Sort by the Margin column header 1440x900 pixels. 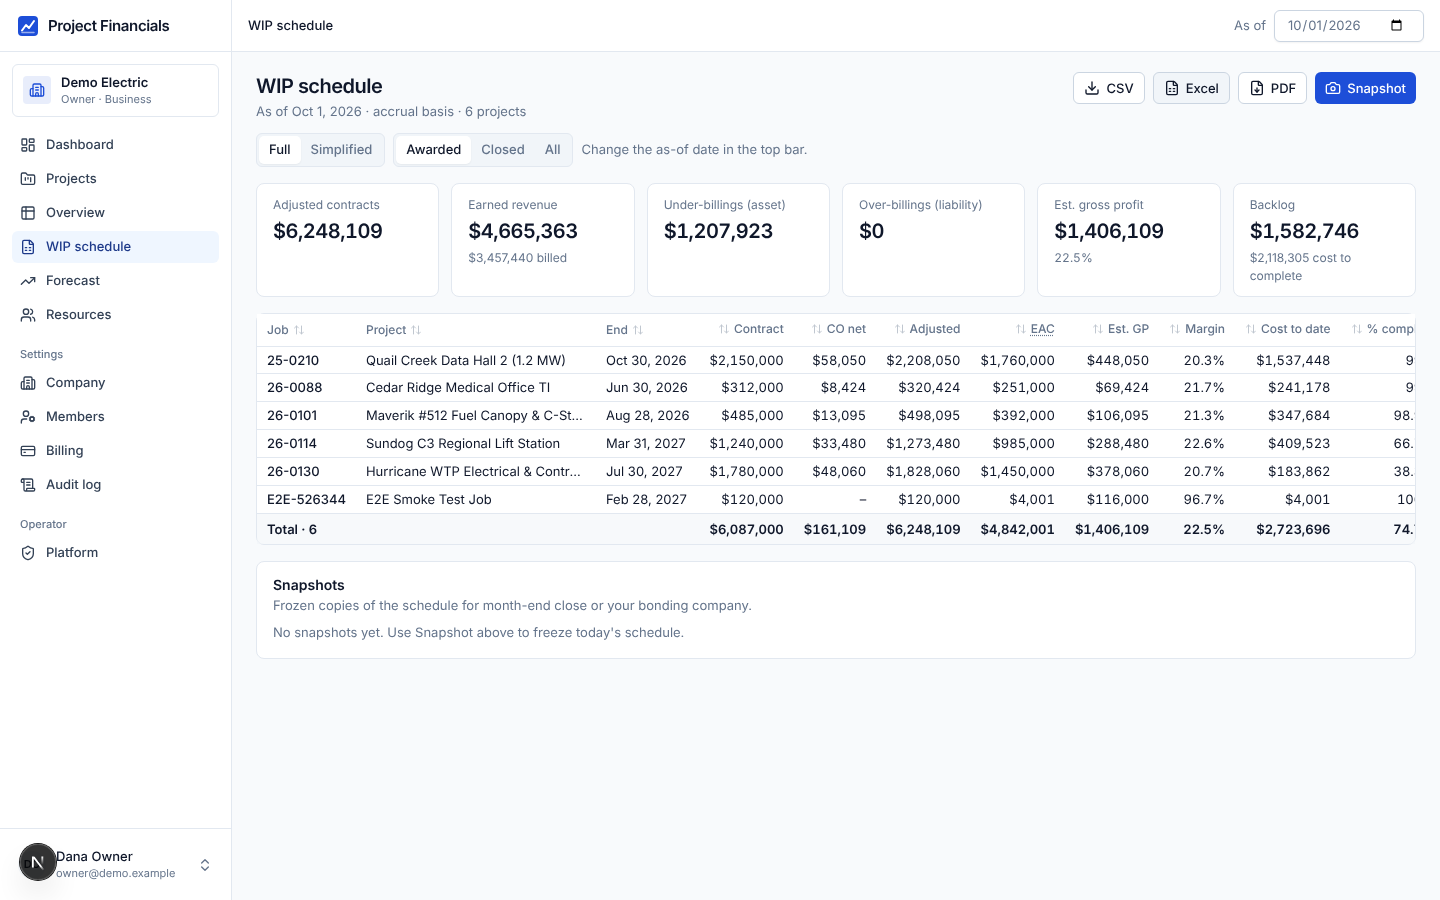pos(1197,329)
